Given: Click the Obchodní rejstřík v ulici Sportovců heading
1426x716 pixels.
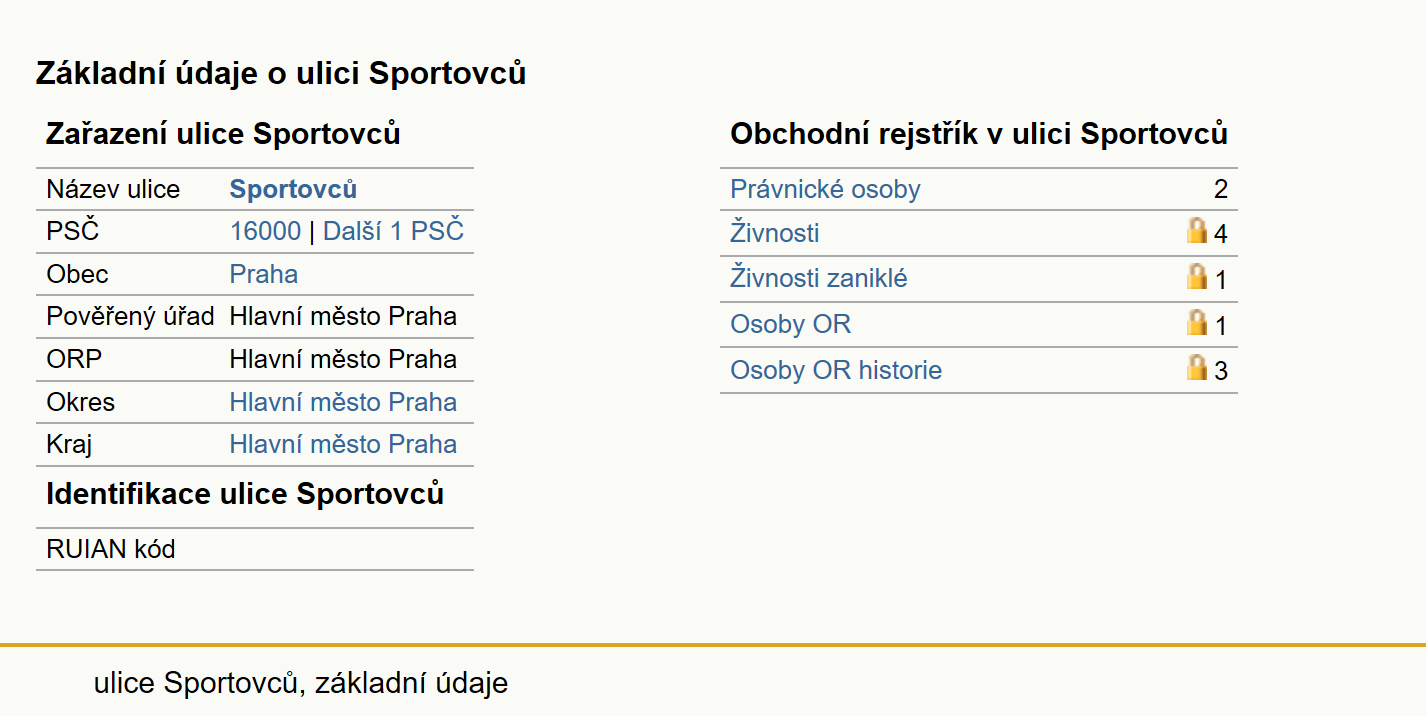Looking at the screenshot, I should pyautogui.click(x=979, y=133).
